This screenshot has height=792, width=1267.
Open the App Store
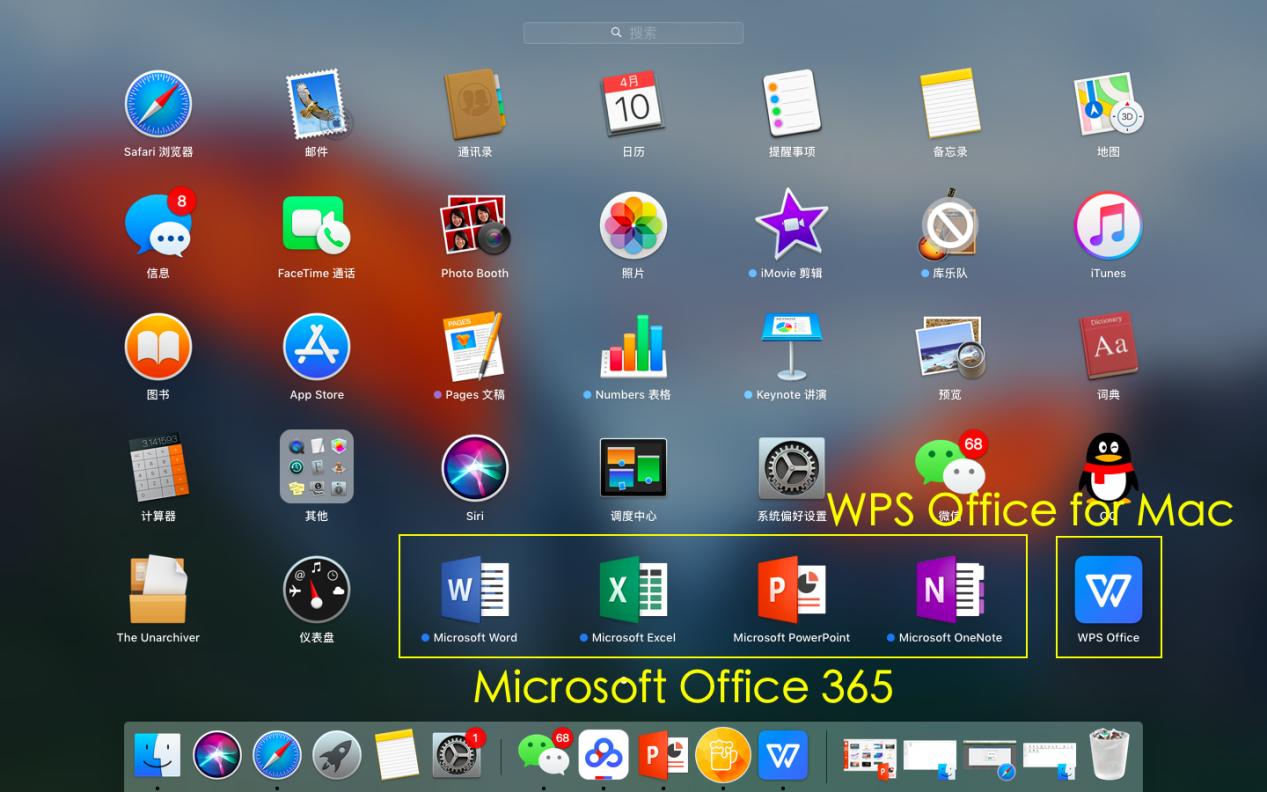click(x=316, y=347)
